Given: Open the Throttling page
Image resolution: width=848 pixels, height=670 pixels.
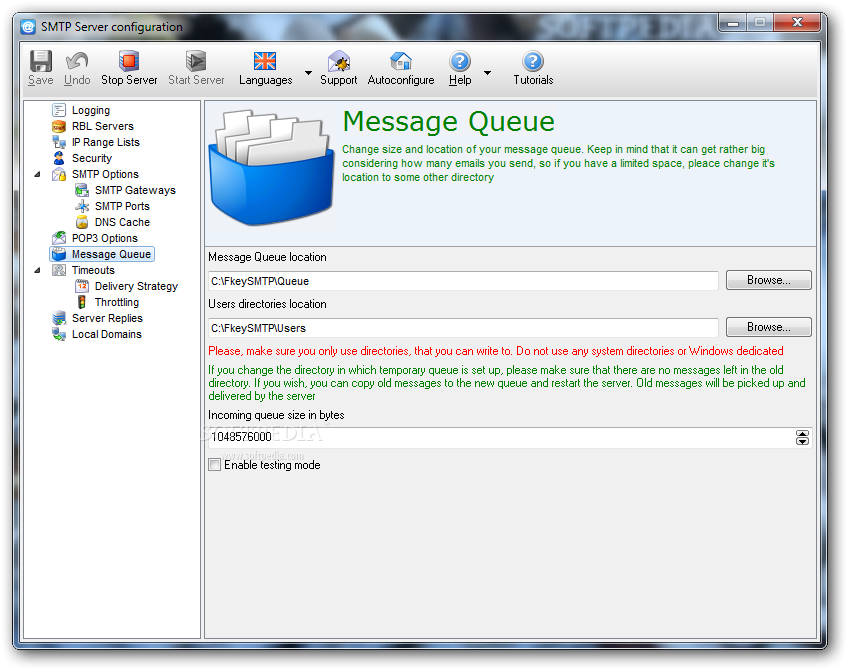Looking at the screenshot, I should [117, 302].
